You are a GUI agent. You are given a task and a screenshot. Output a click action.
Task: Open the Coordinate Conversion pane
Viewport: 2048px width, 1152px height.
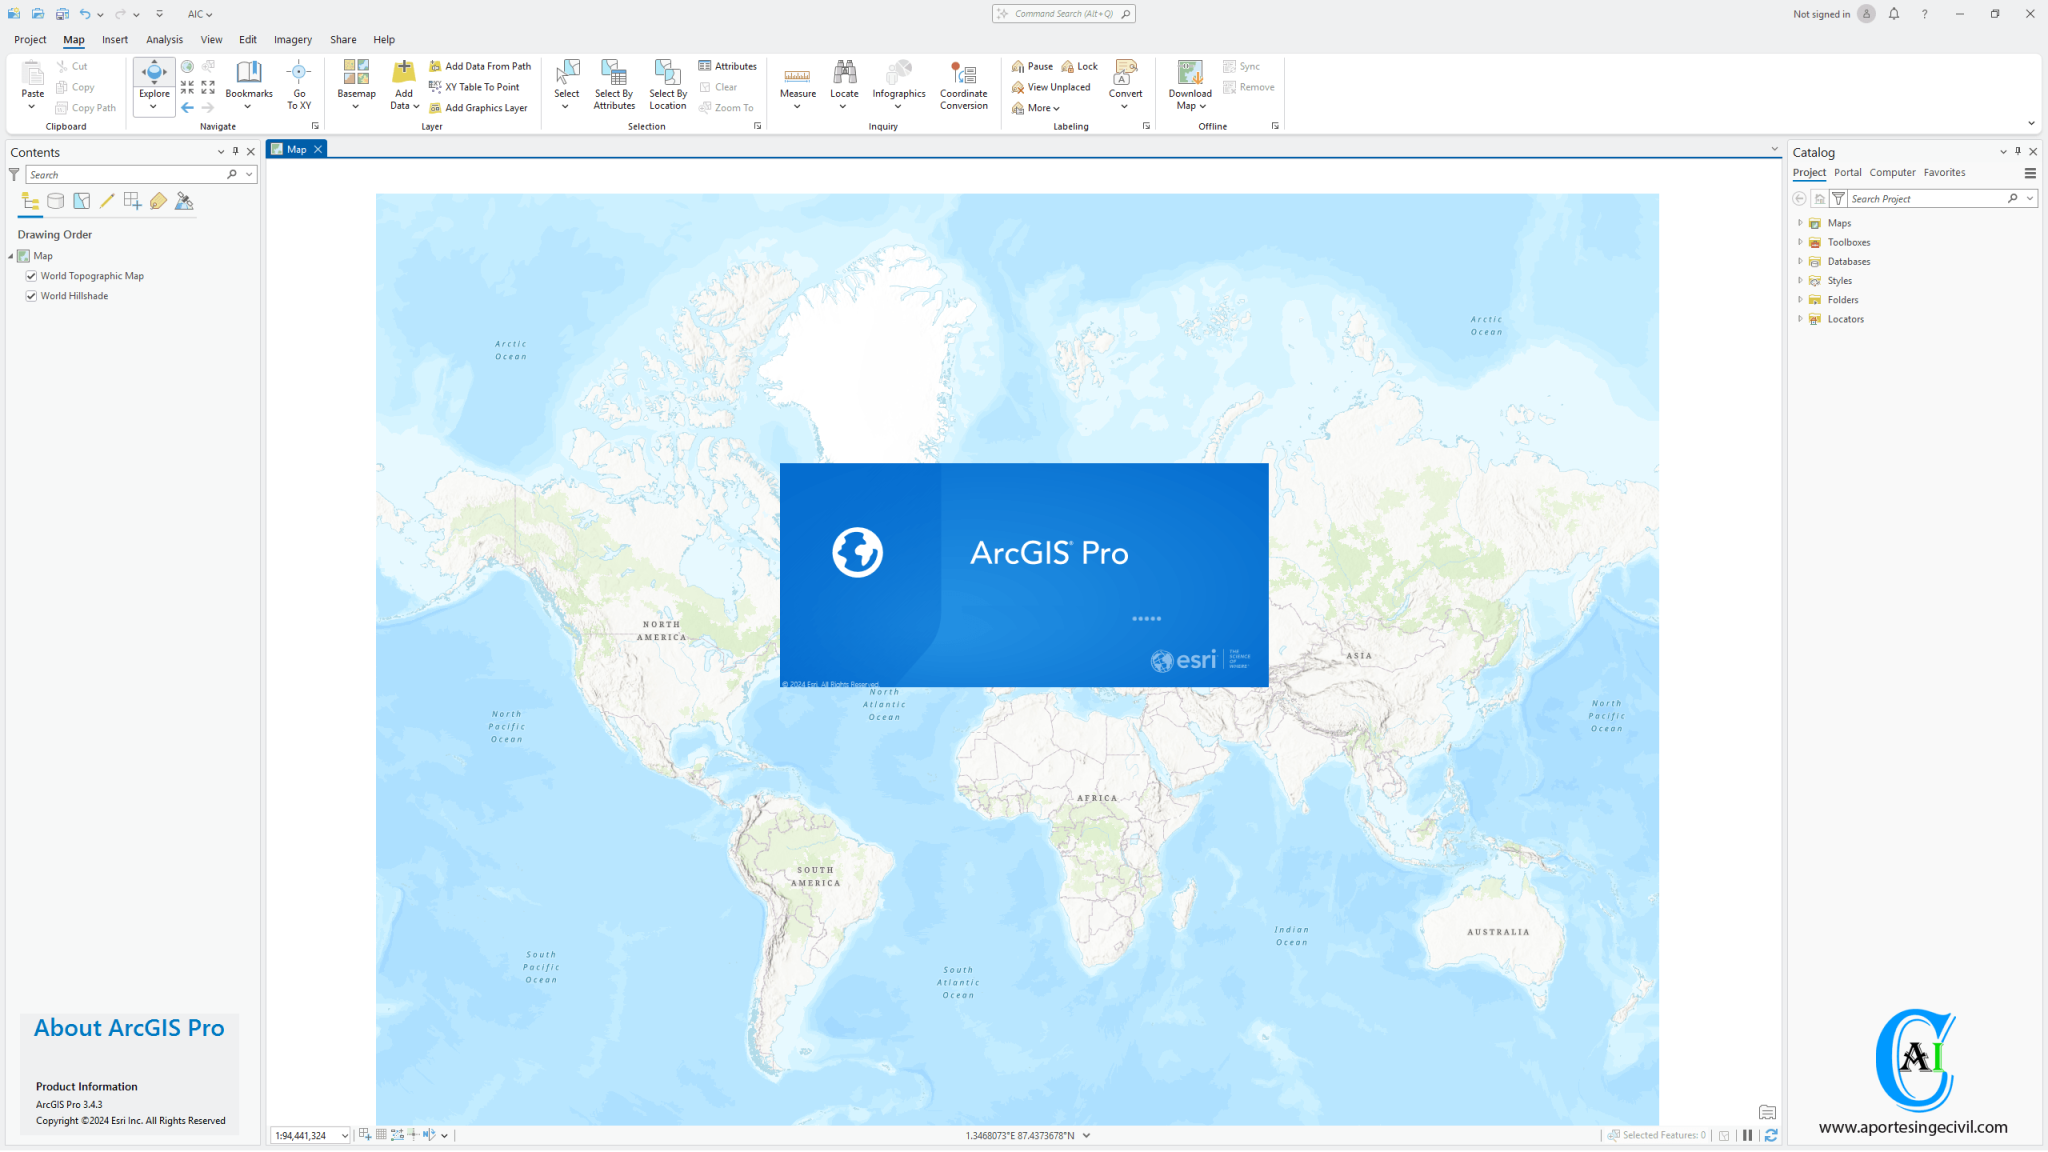[963, 84]
